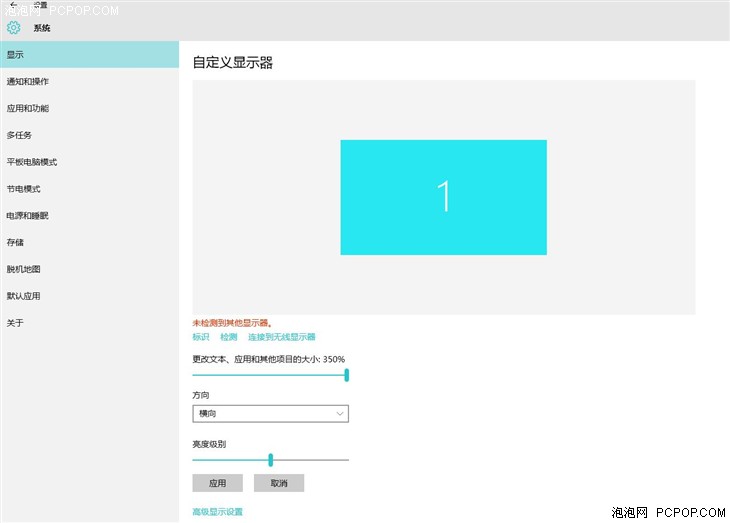
Task: Click the Settings gear icon
Action: (x=14, y=27)
